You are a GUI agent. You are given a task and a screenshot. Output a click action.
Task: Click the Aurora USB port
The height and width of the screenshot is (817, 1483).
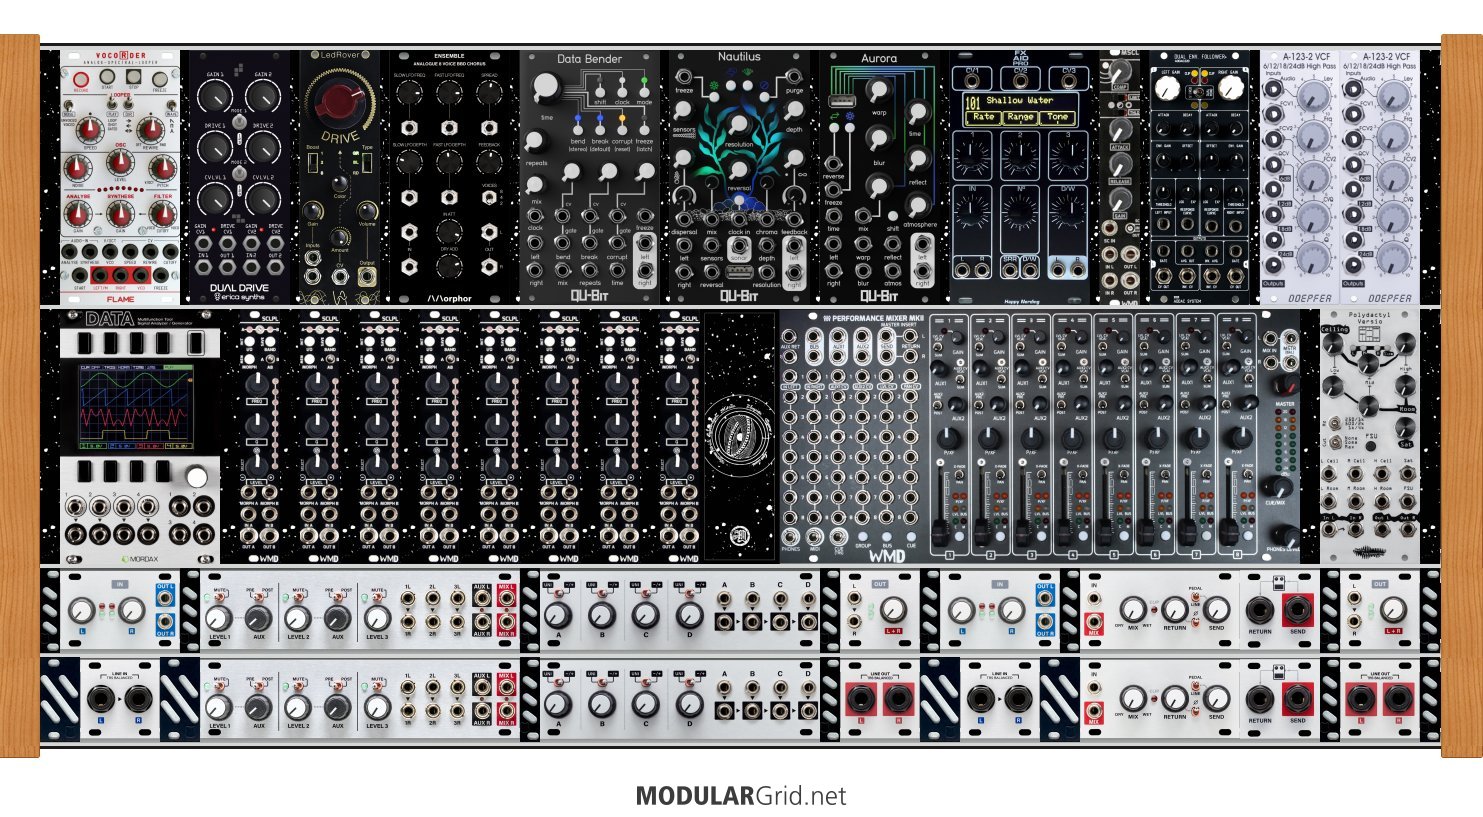click(840, 103)
